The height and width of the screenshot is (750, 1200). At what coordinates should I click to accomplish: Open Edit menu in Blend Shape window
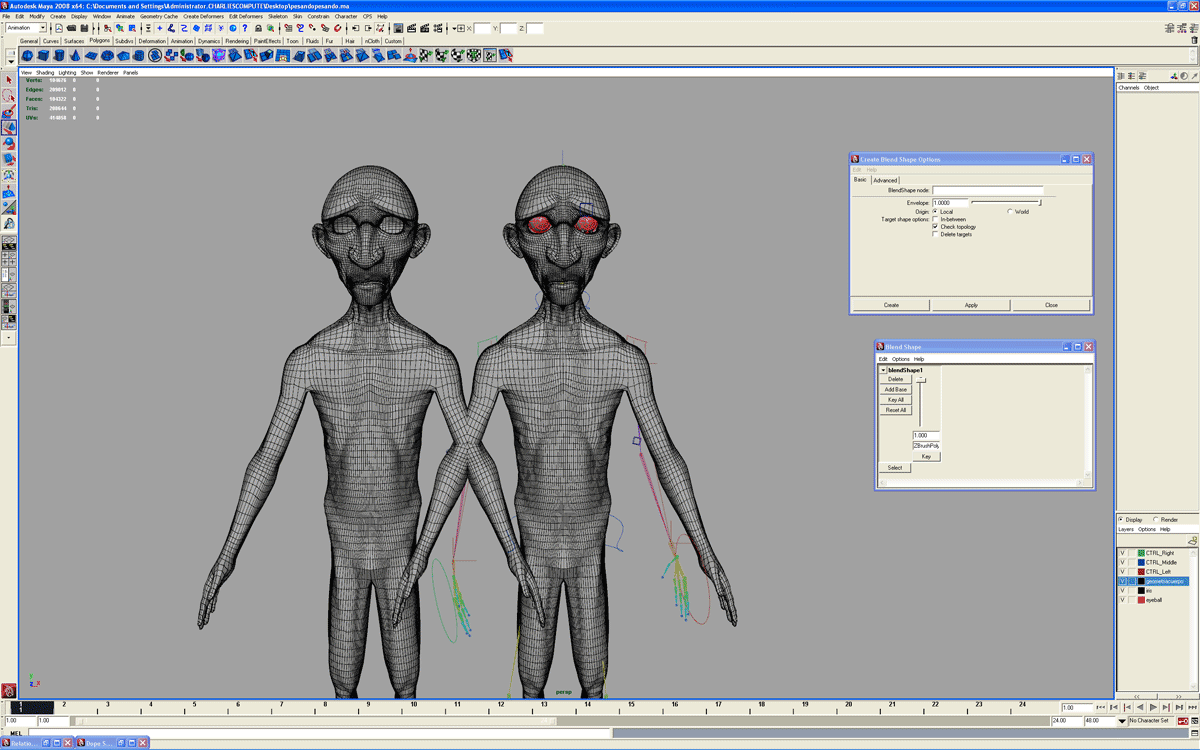click(x=883, y=359)
